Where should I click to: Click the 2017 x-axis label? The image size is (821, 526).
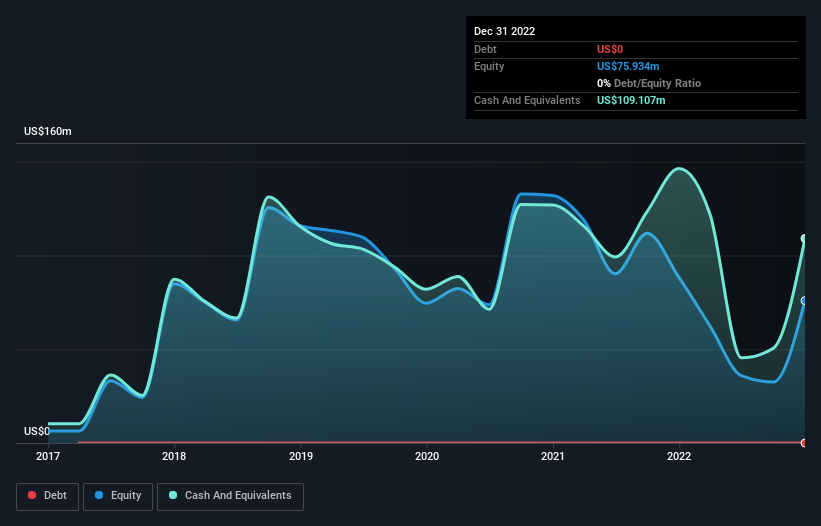click(x=48, y=456)
